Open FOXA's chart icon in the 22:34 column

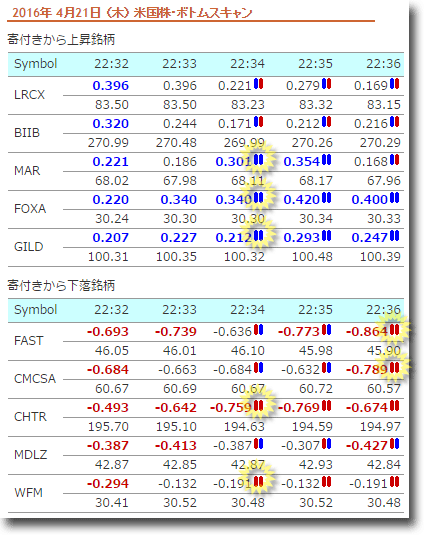tap(259, 198)
